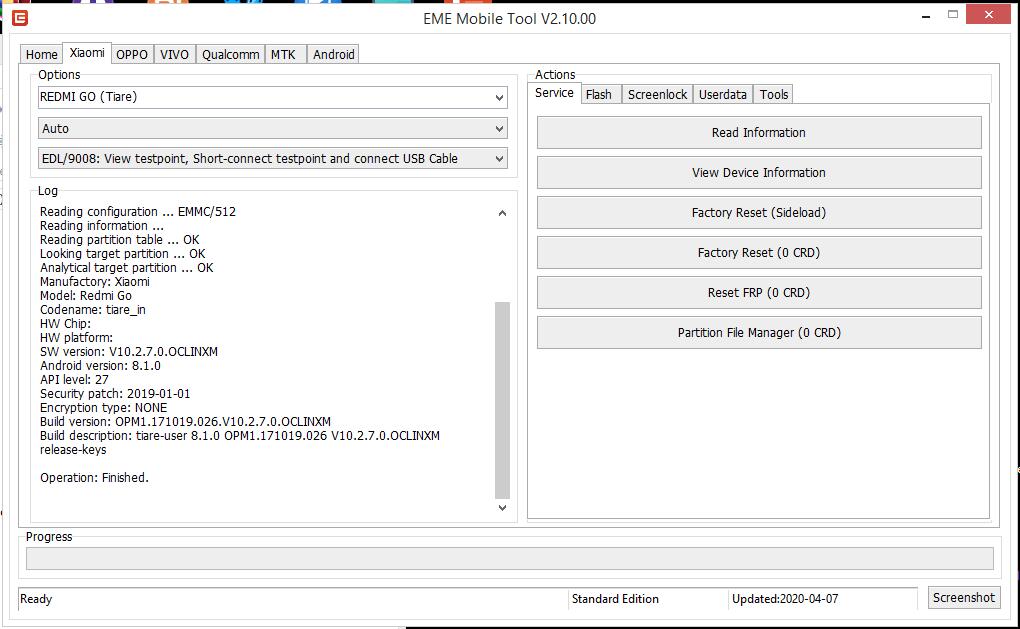Select the Xiaomi tab
1020x629 pixels.
coord(87,53)
